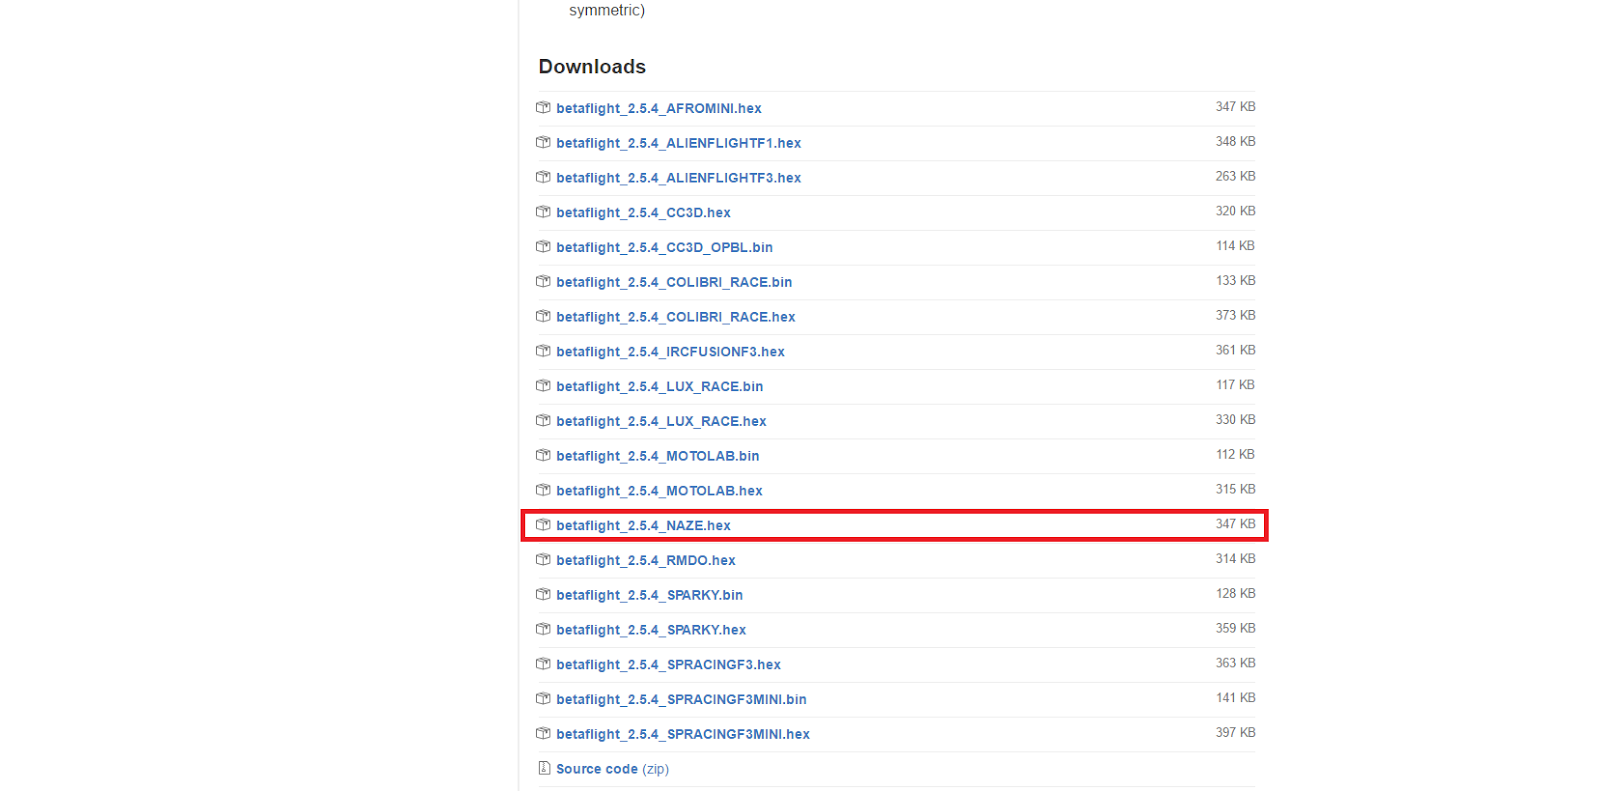Click package icon beside SPRACINGF3MINI.bin

point(543,698)
